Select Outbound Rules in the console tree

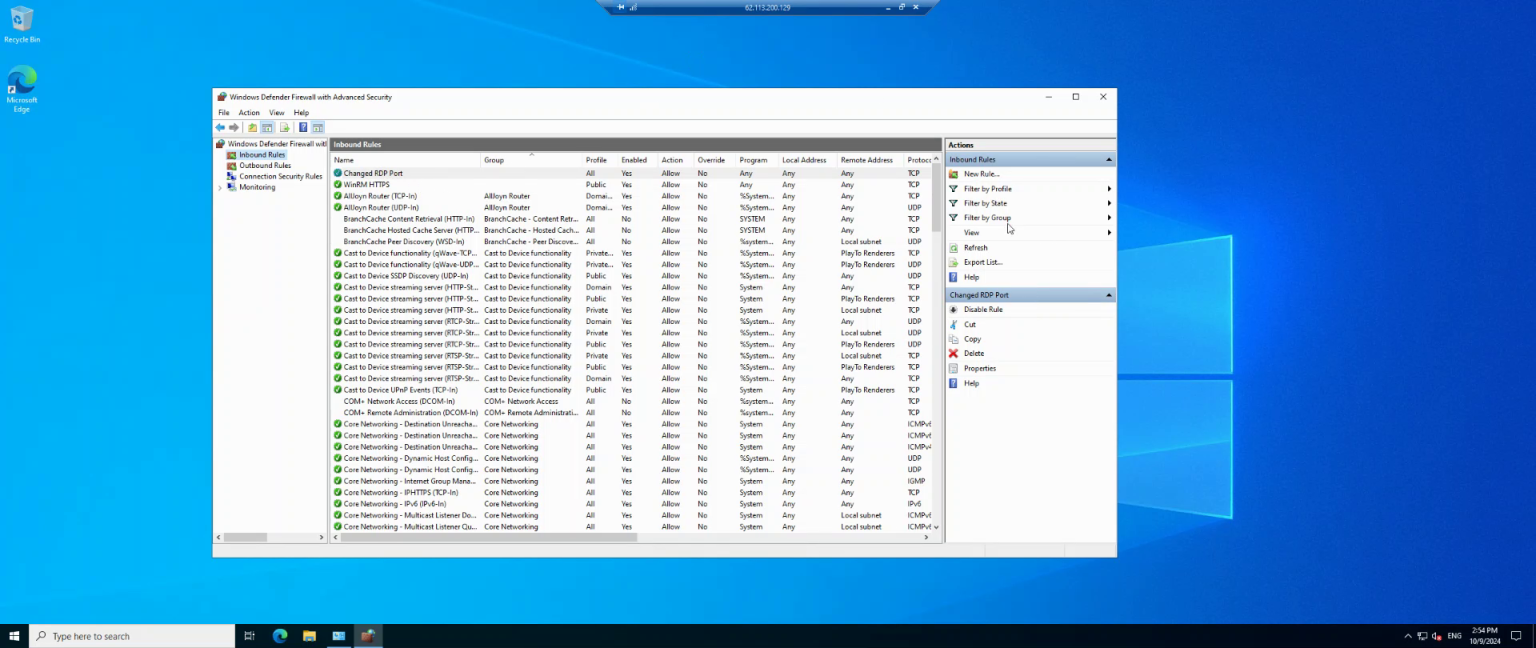coord(264,165)
